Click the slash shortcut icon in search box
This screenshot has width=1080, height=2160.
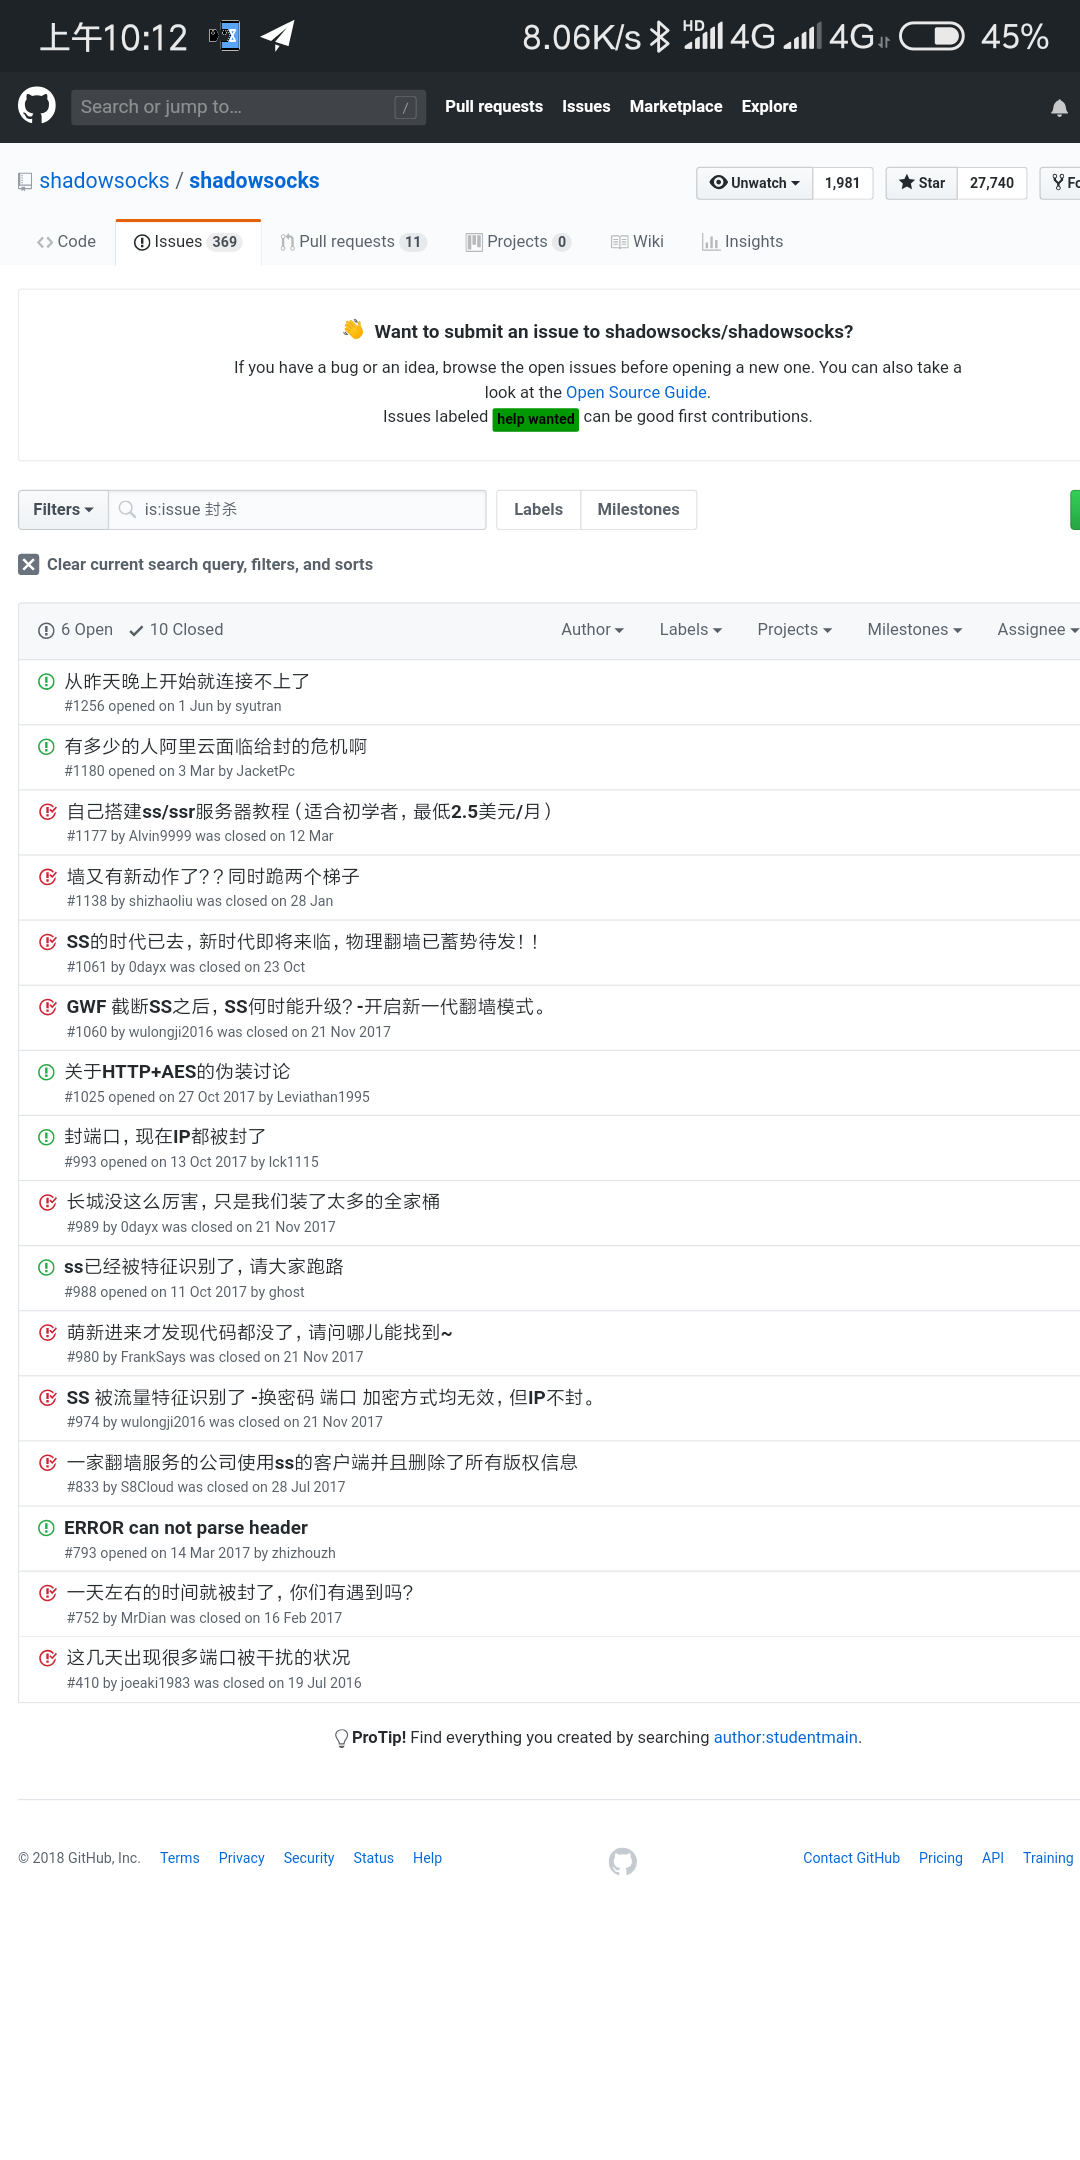tap(405, 107)
